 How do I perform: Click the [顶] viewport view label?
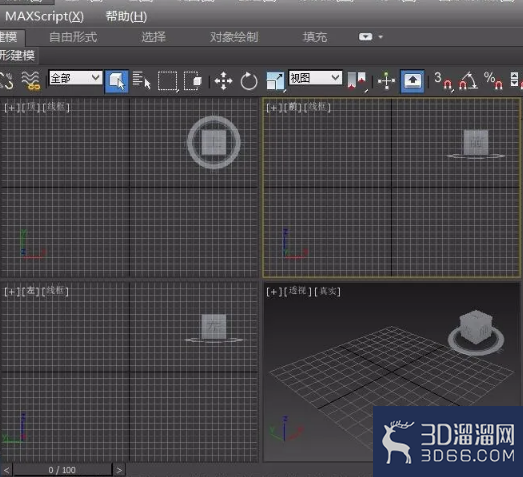coord(31,107)
